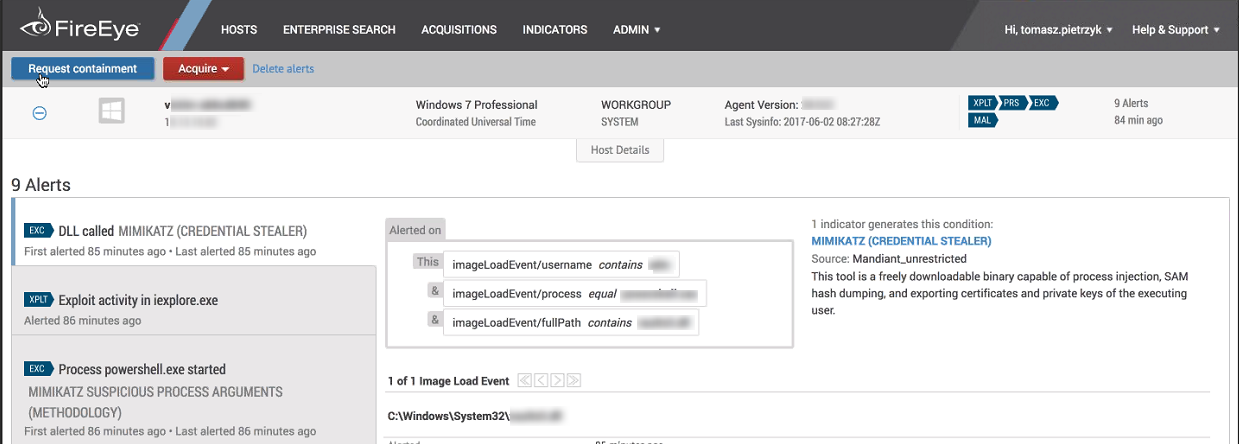
Task: Go to last image load event
Action: click(x=573, y=381)
